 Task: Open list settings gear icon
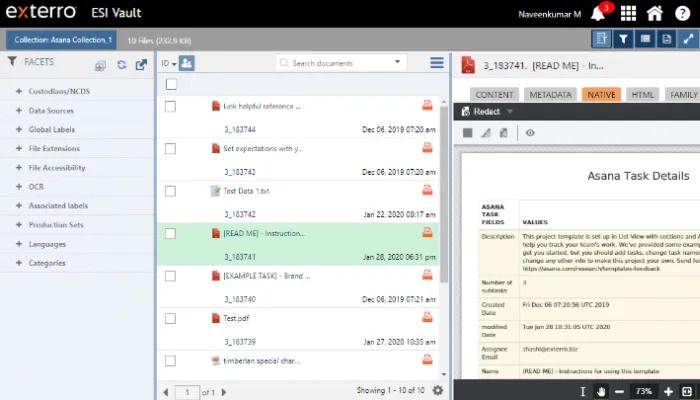pos(437,390)
